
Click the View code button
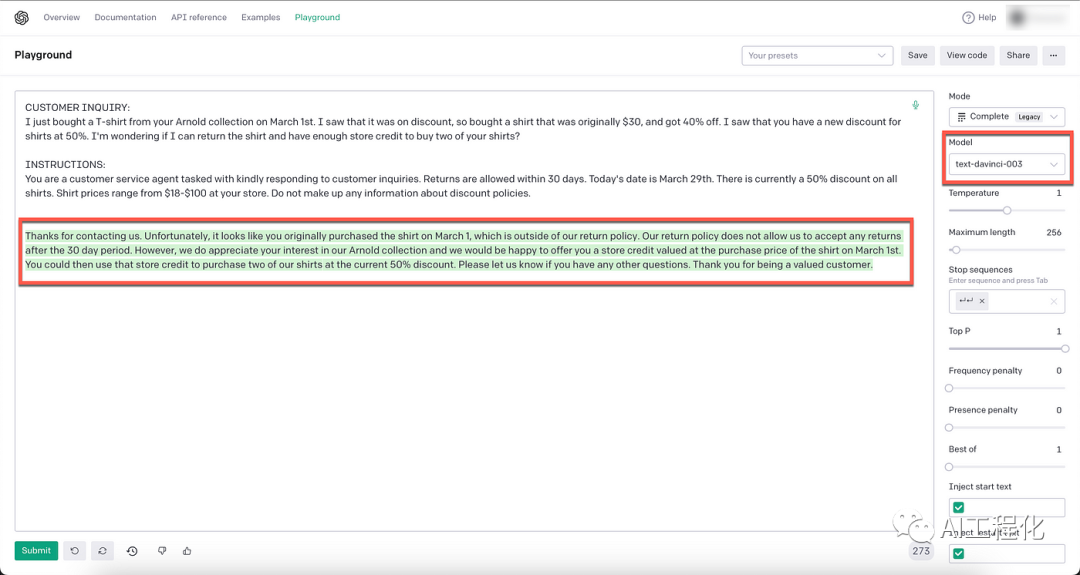tap(966, 56)
